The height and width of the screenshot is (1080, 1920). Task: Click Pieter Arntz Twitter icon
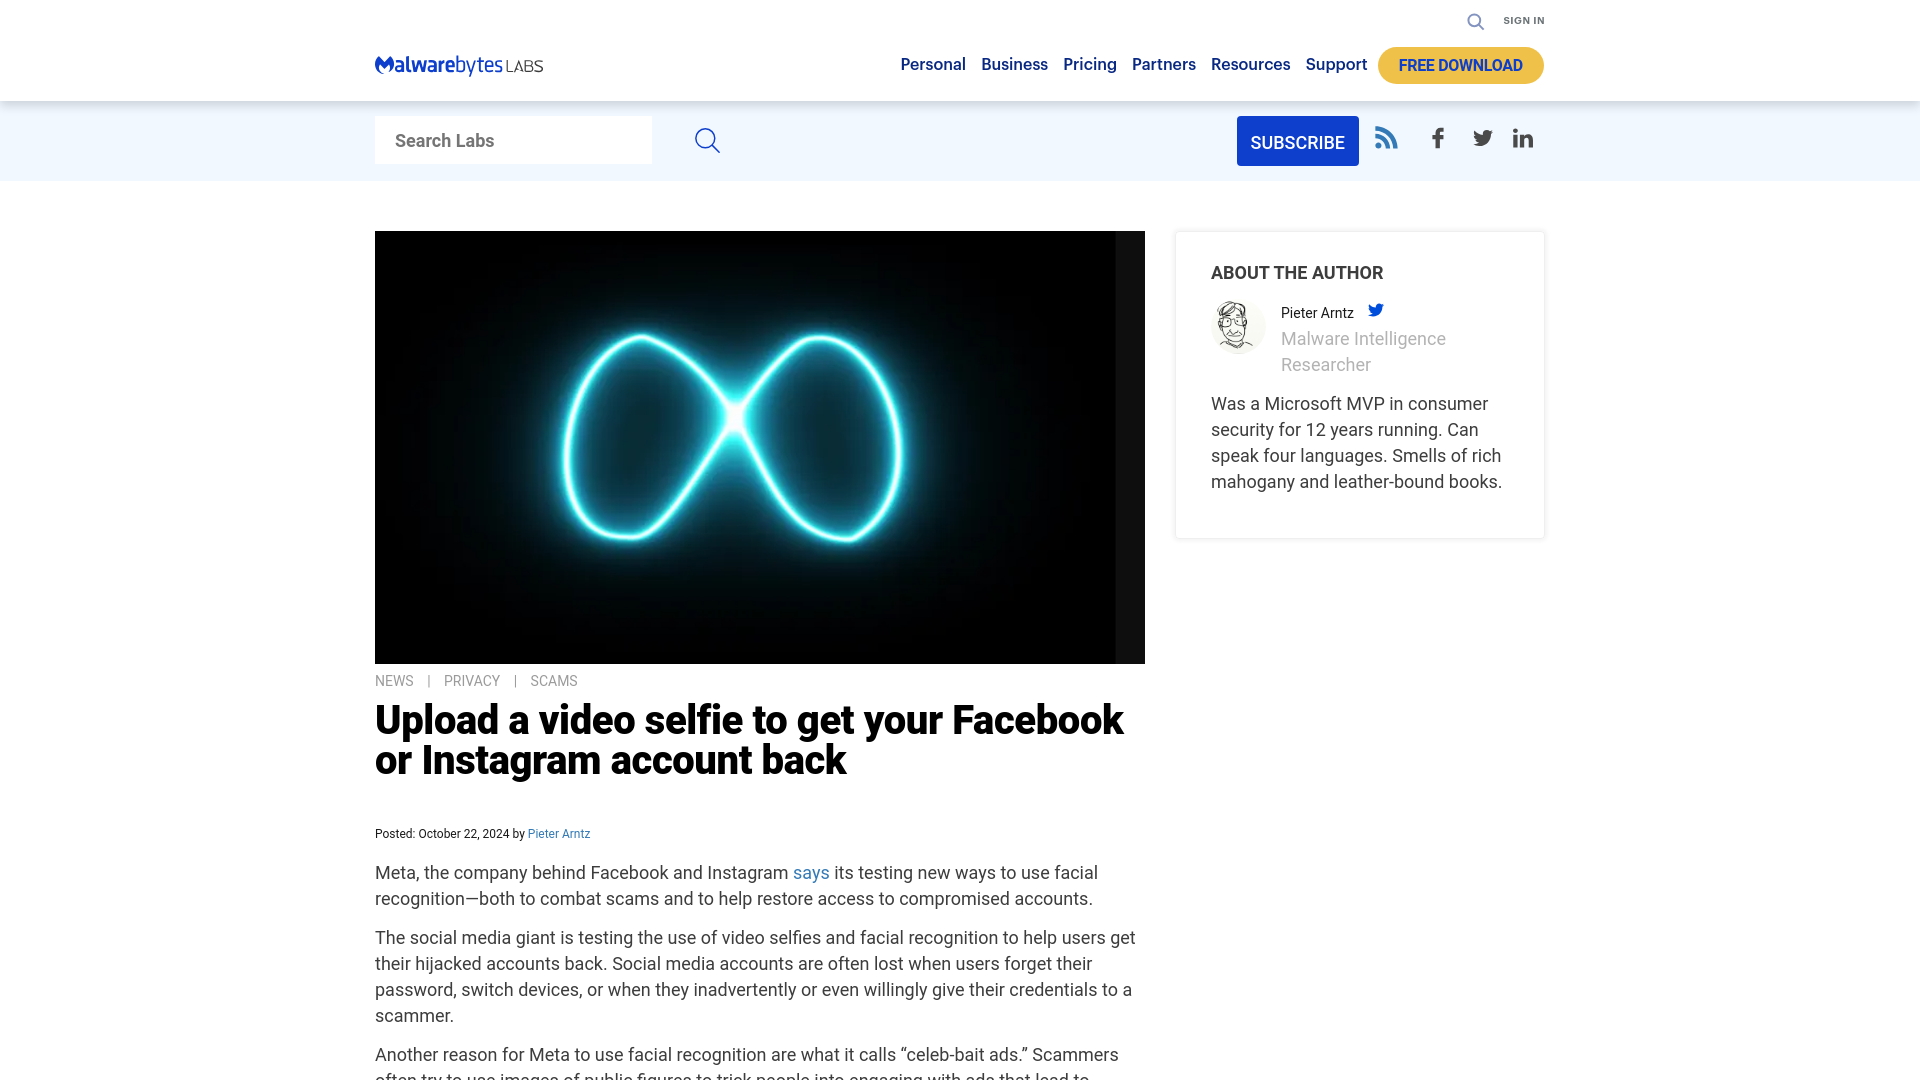(x=1375, y=310)
